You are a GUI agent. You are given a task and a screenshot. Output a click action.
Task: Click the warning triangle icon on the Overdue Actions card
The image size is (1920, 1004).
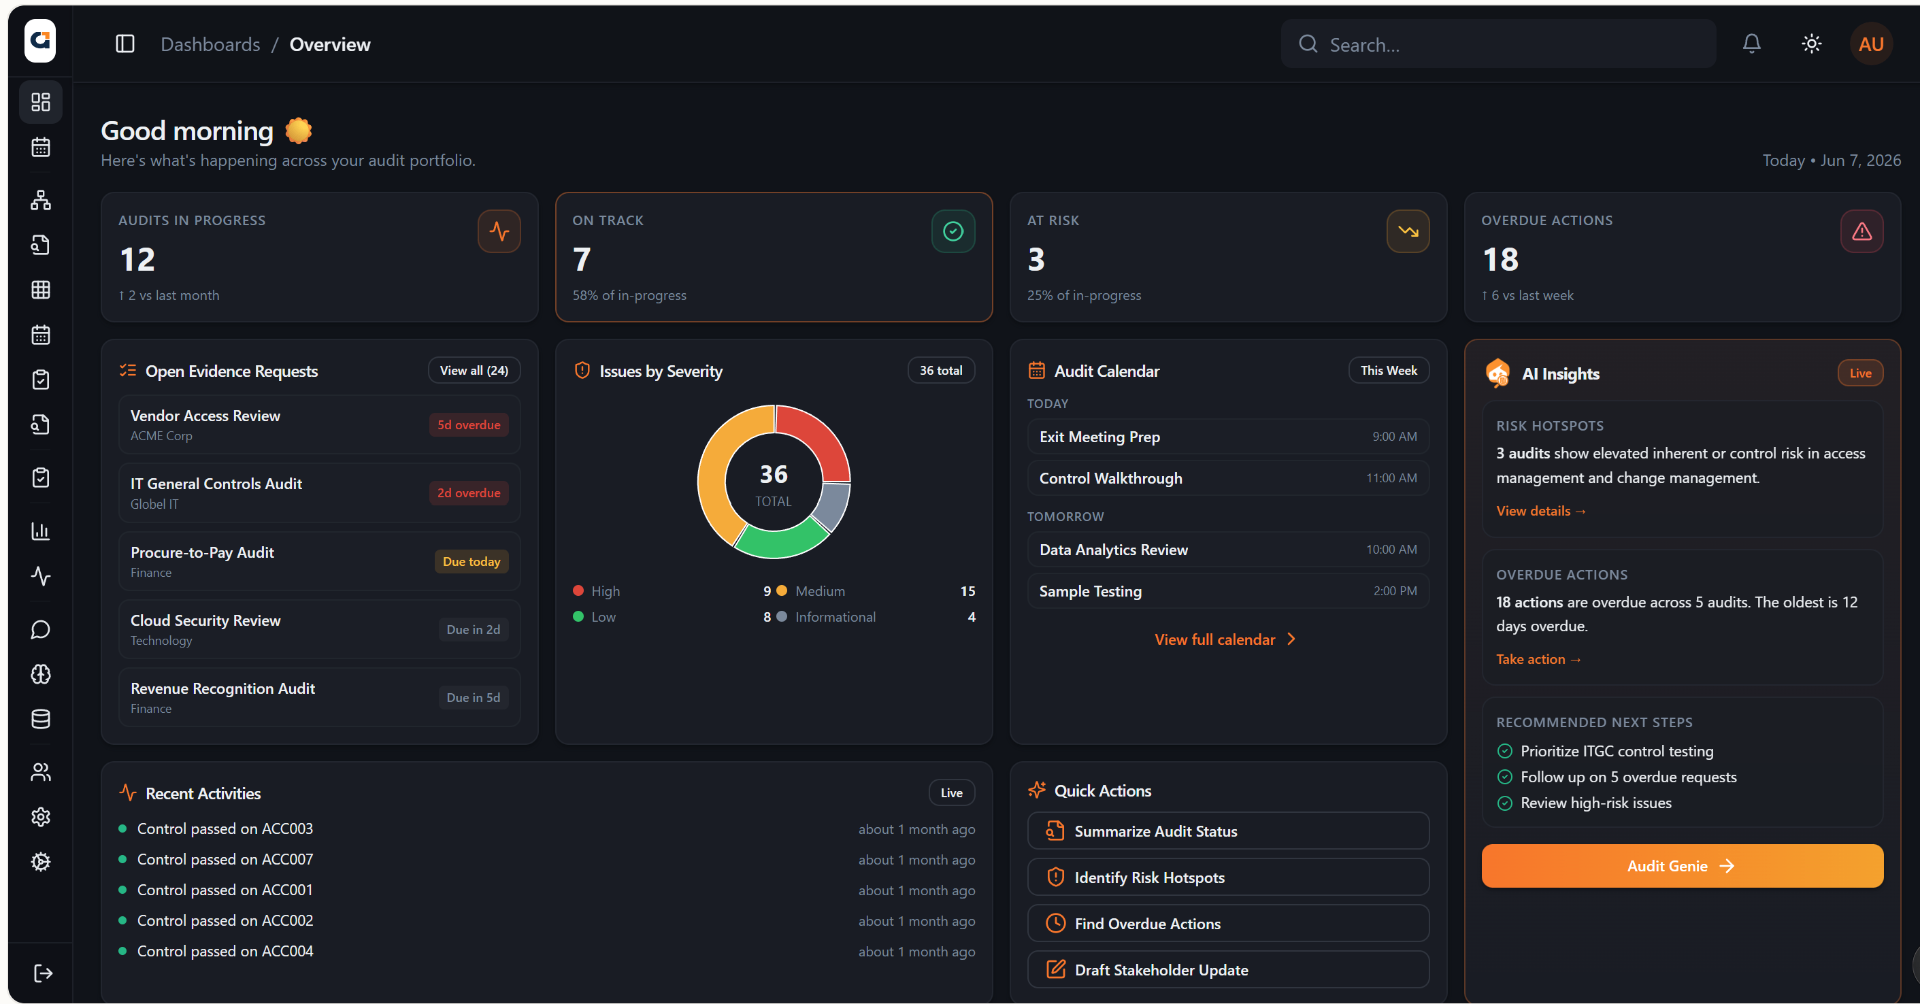(1862, 232)
